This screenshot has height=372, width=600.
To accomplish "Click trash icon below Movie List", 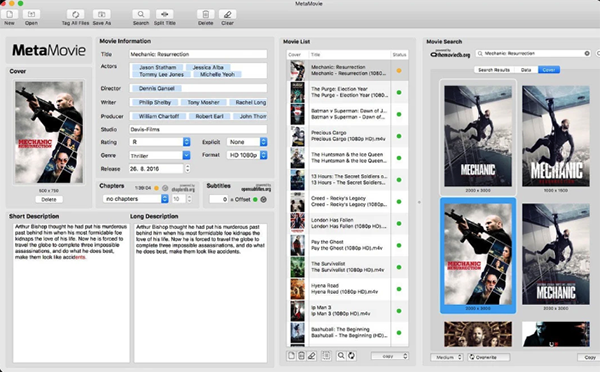I will tap(301, 356).
